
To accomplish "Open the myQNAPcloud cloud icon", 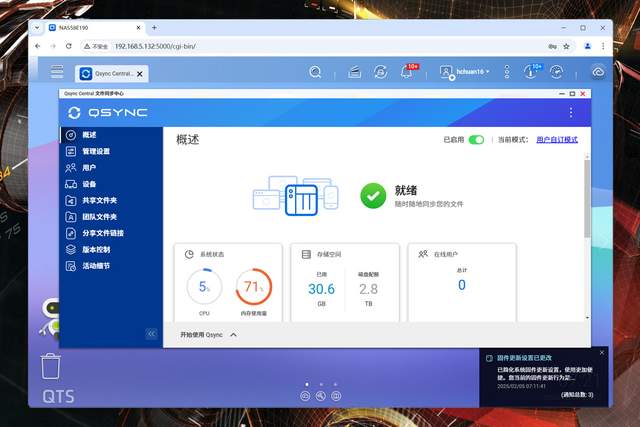I will pos(598,72).
